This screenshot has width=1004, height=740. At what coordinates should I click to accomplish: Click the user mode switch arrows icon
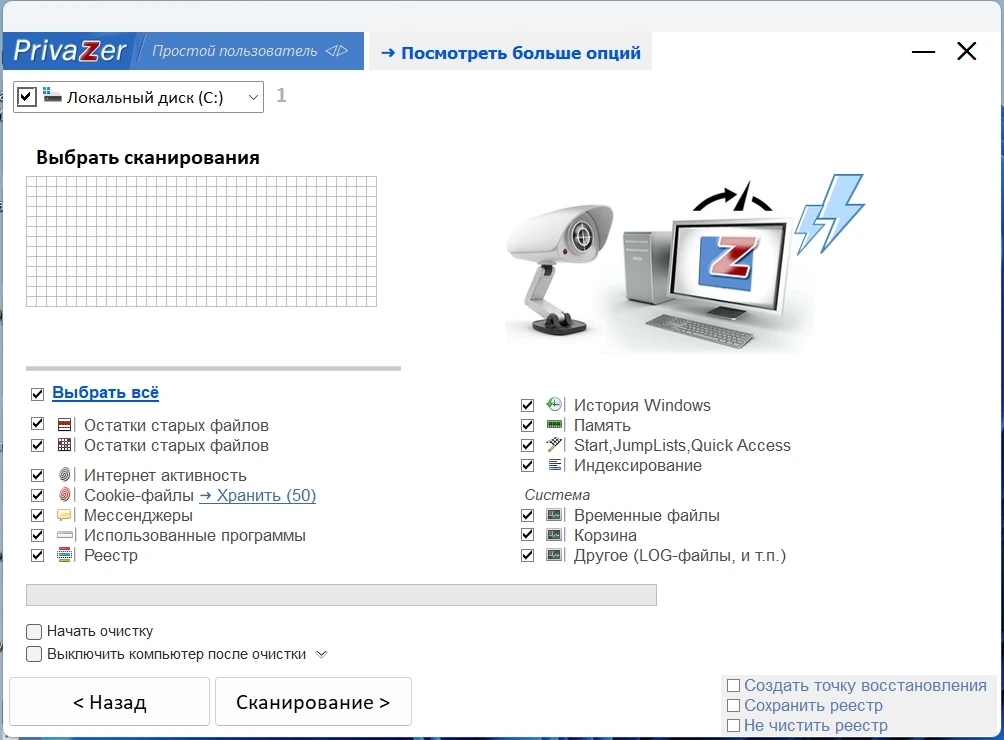(x=337, y=51)
